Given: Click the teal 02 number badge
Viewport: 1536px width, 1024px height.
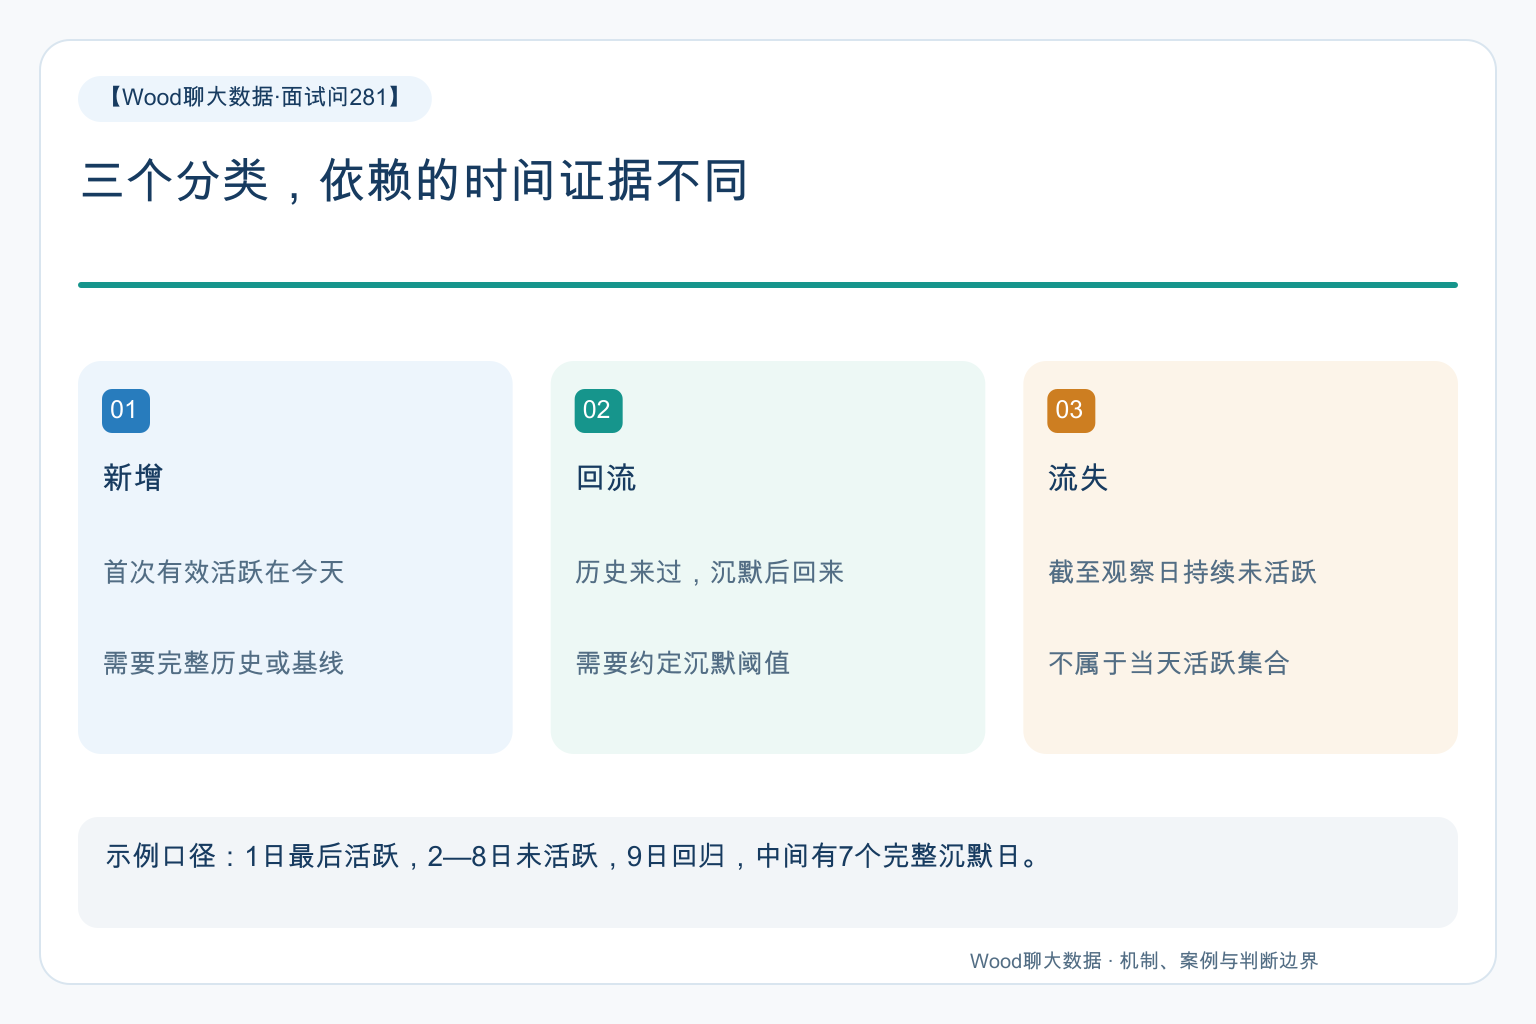Looking at the screenshot, I should tap(598, 411).
